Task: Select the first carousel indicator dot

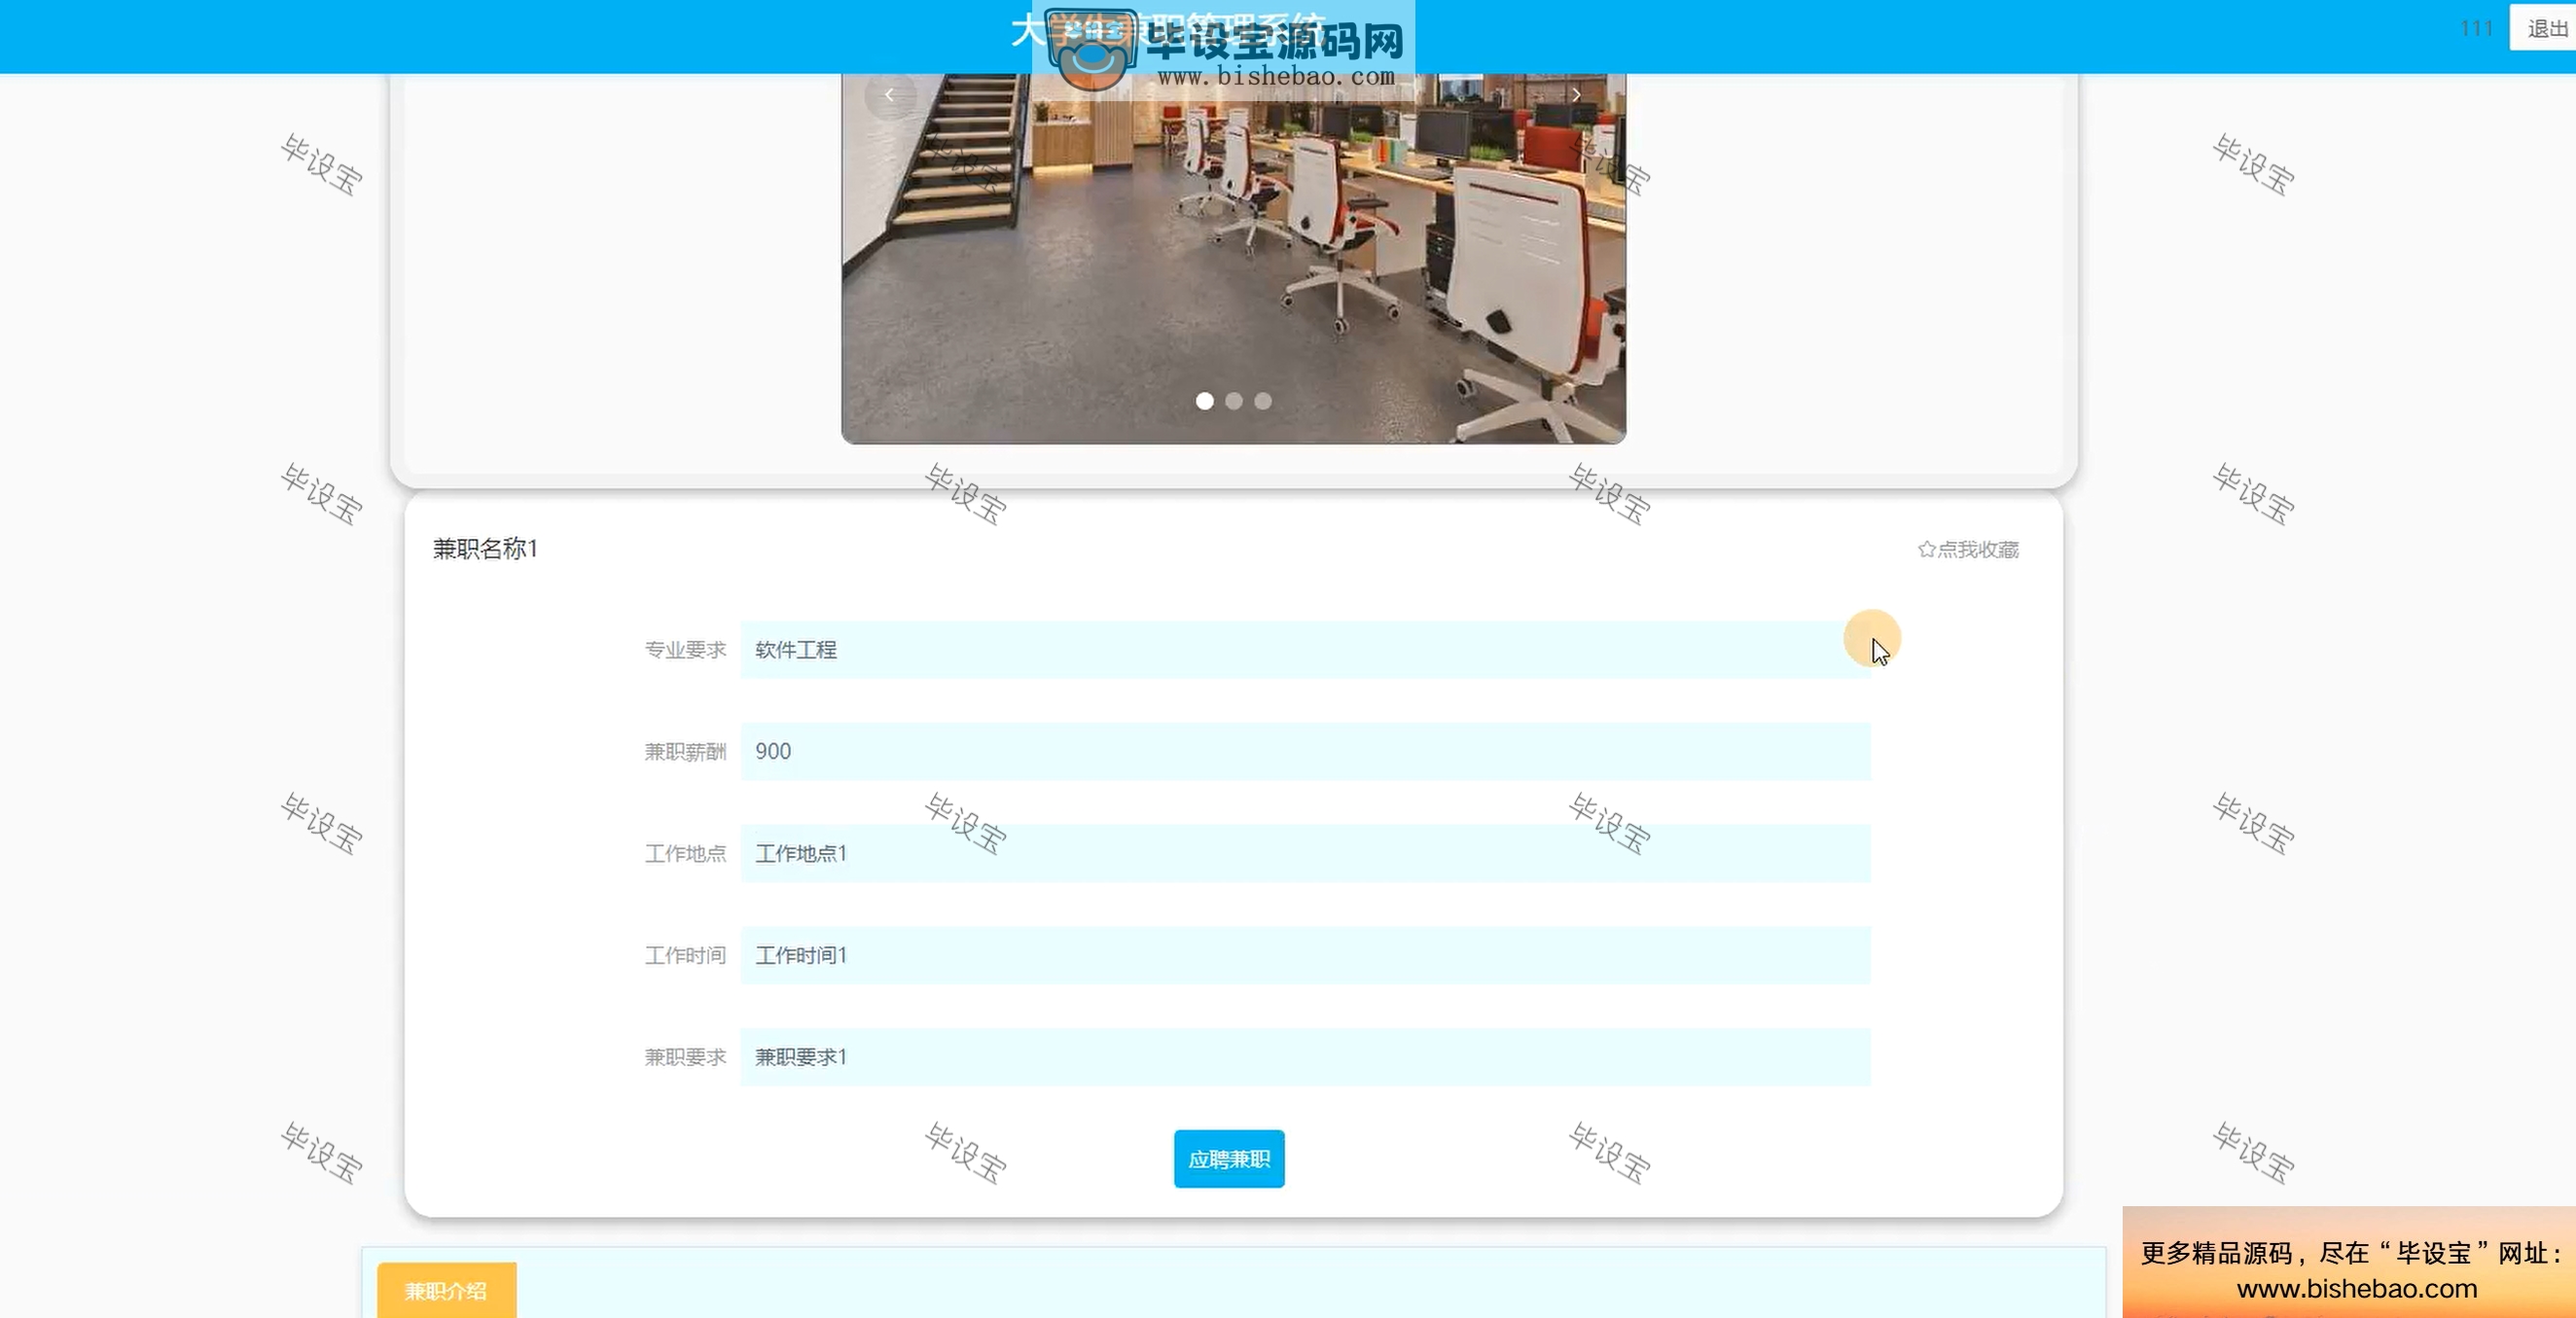Action: (1205, 401)
